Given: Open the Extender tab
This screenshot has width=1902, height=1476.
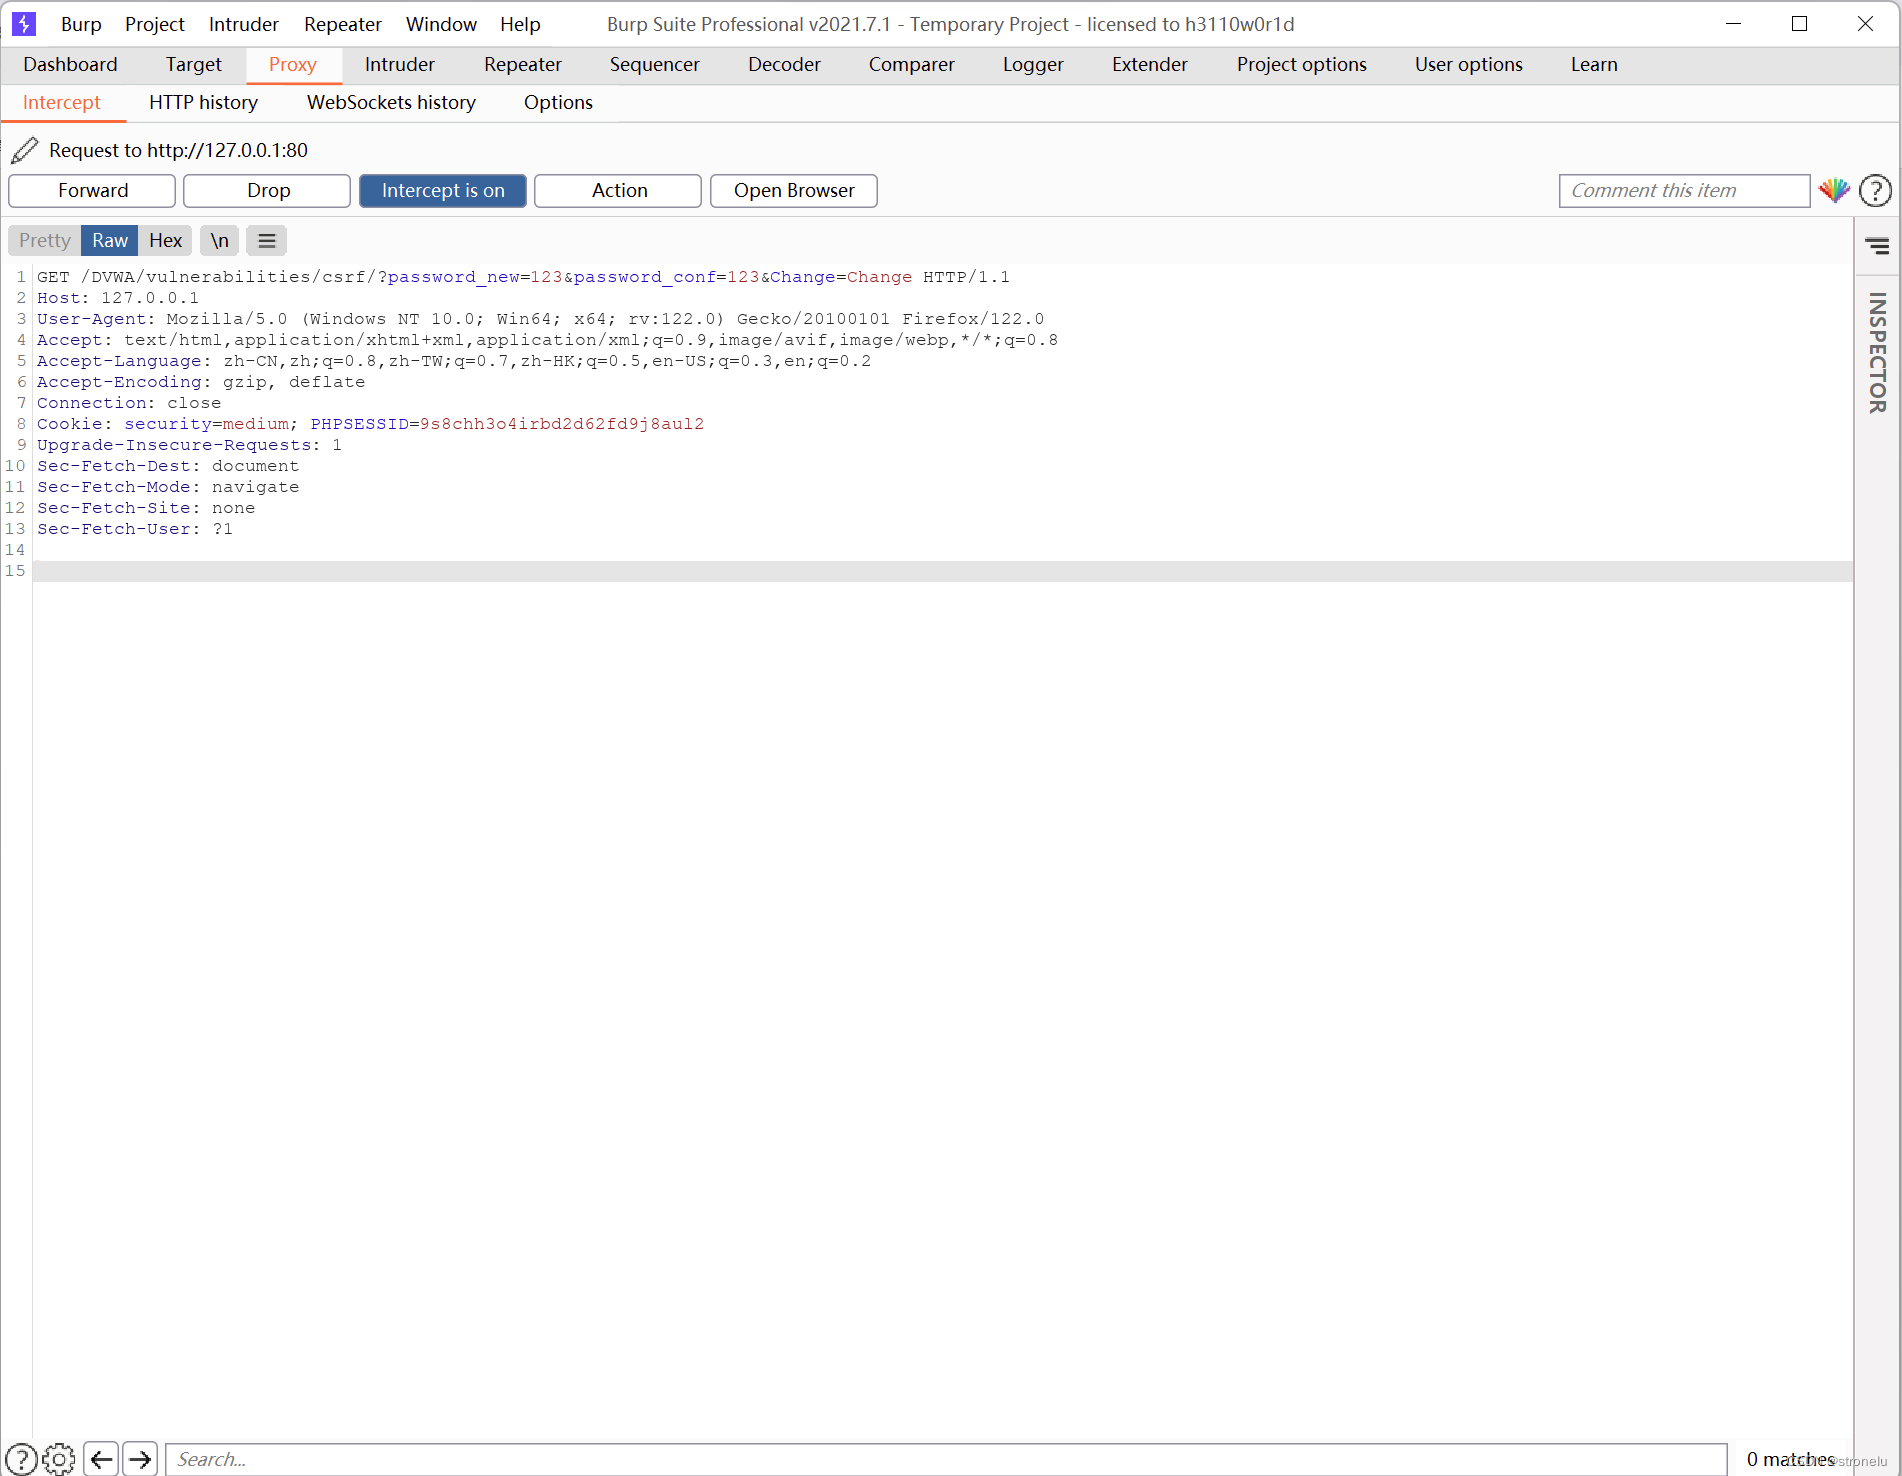Looking at the screenshot, I should [x=1150, y=64].
